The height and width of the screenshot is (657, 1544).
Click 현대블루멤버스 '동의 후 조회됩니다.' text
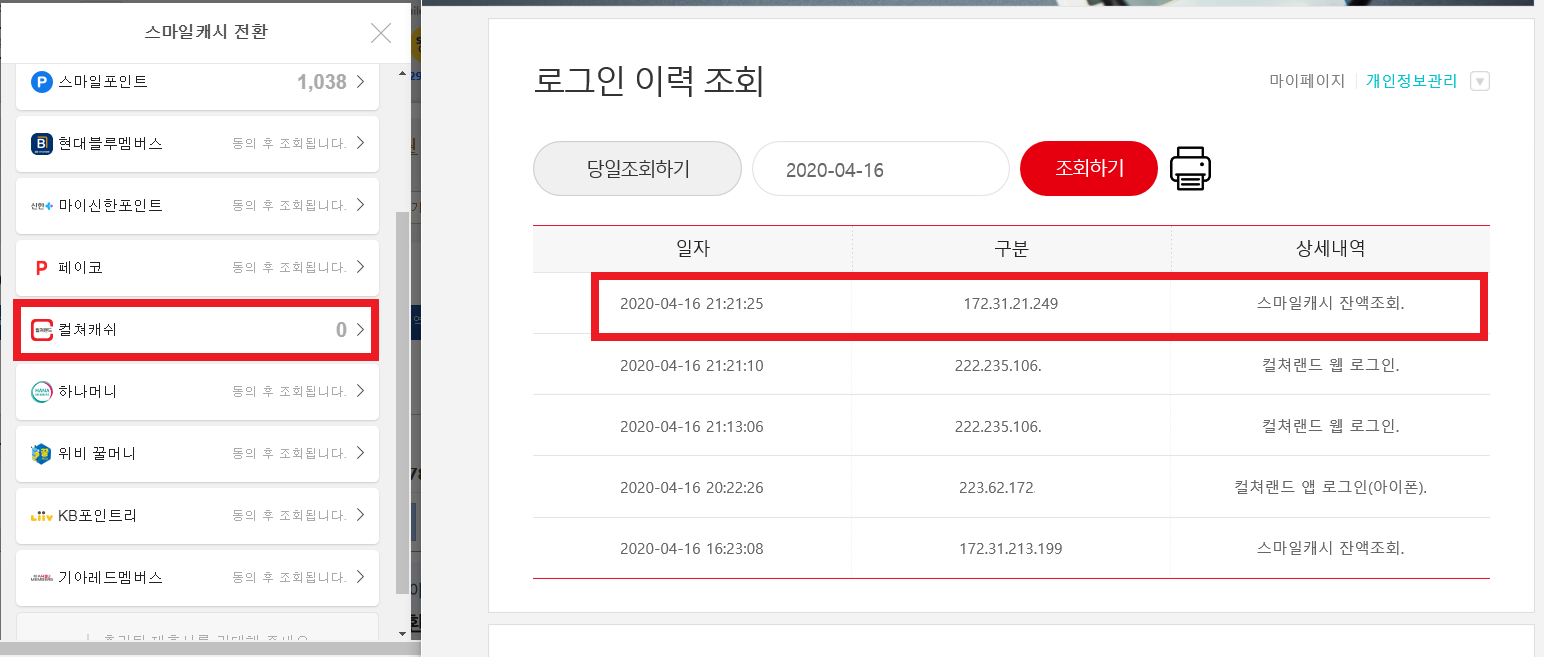pyautogui.click(x=289, y=144)
